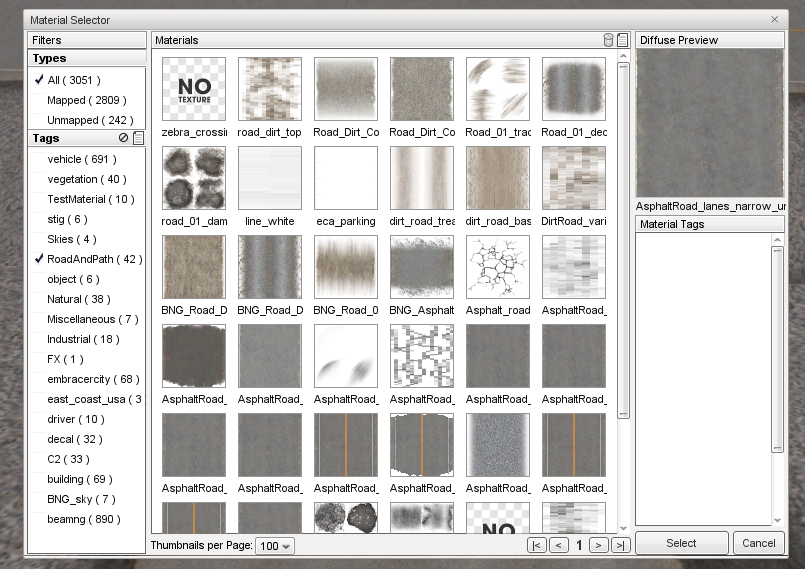
Task: Select the BNG_Road_0 material thumbnail
Action: click(x=346, y=267)
